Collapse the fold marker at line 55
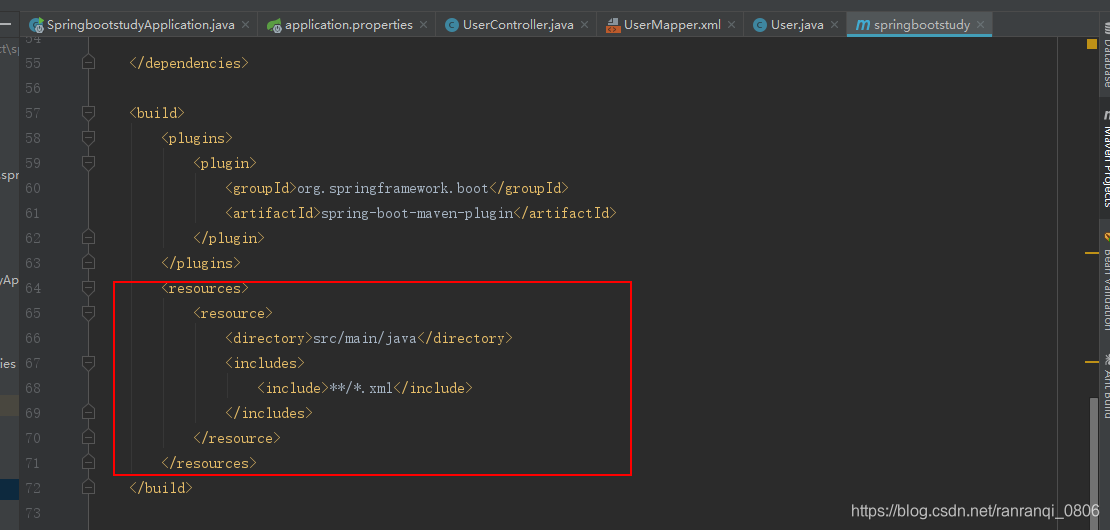 coord(88,63)
